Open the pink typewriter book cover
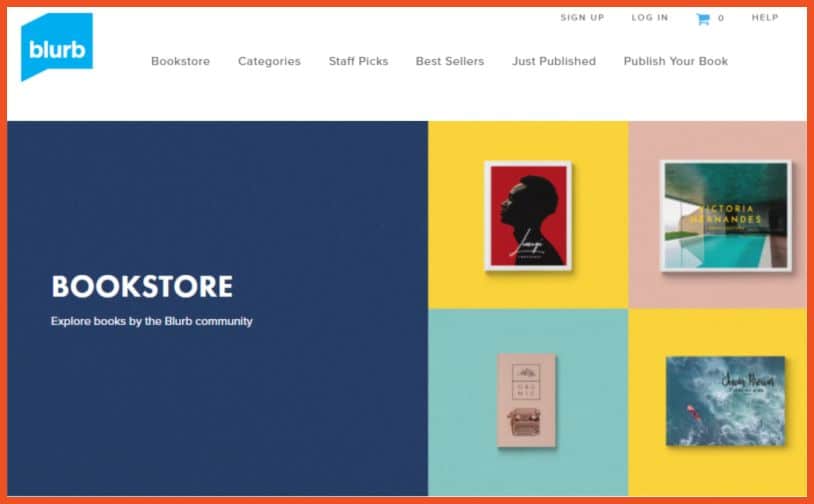The height and width of the screenshot is (504, 814). tap(526, 400)
